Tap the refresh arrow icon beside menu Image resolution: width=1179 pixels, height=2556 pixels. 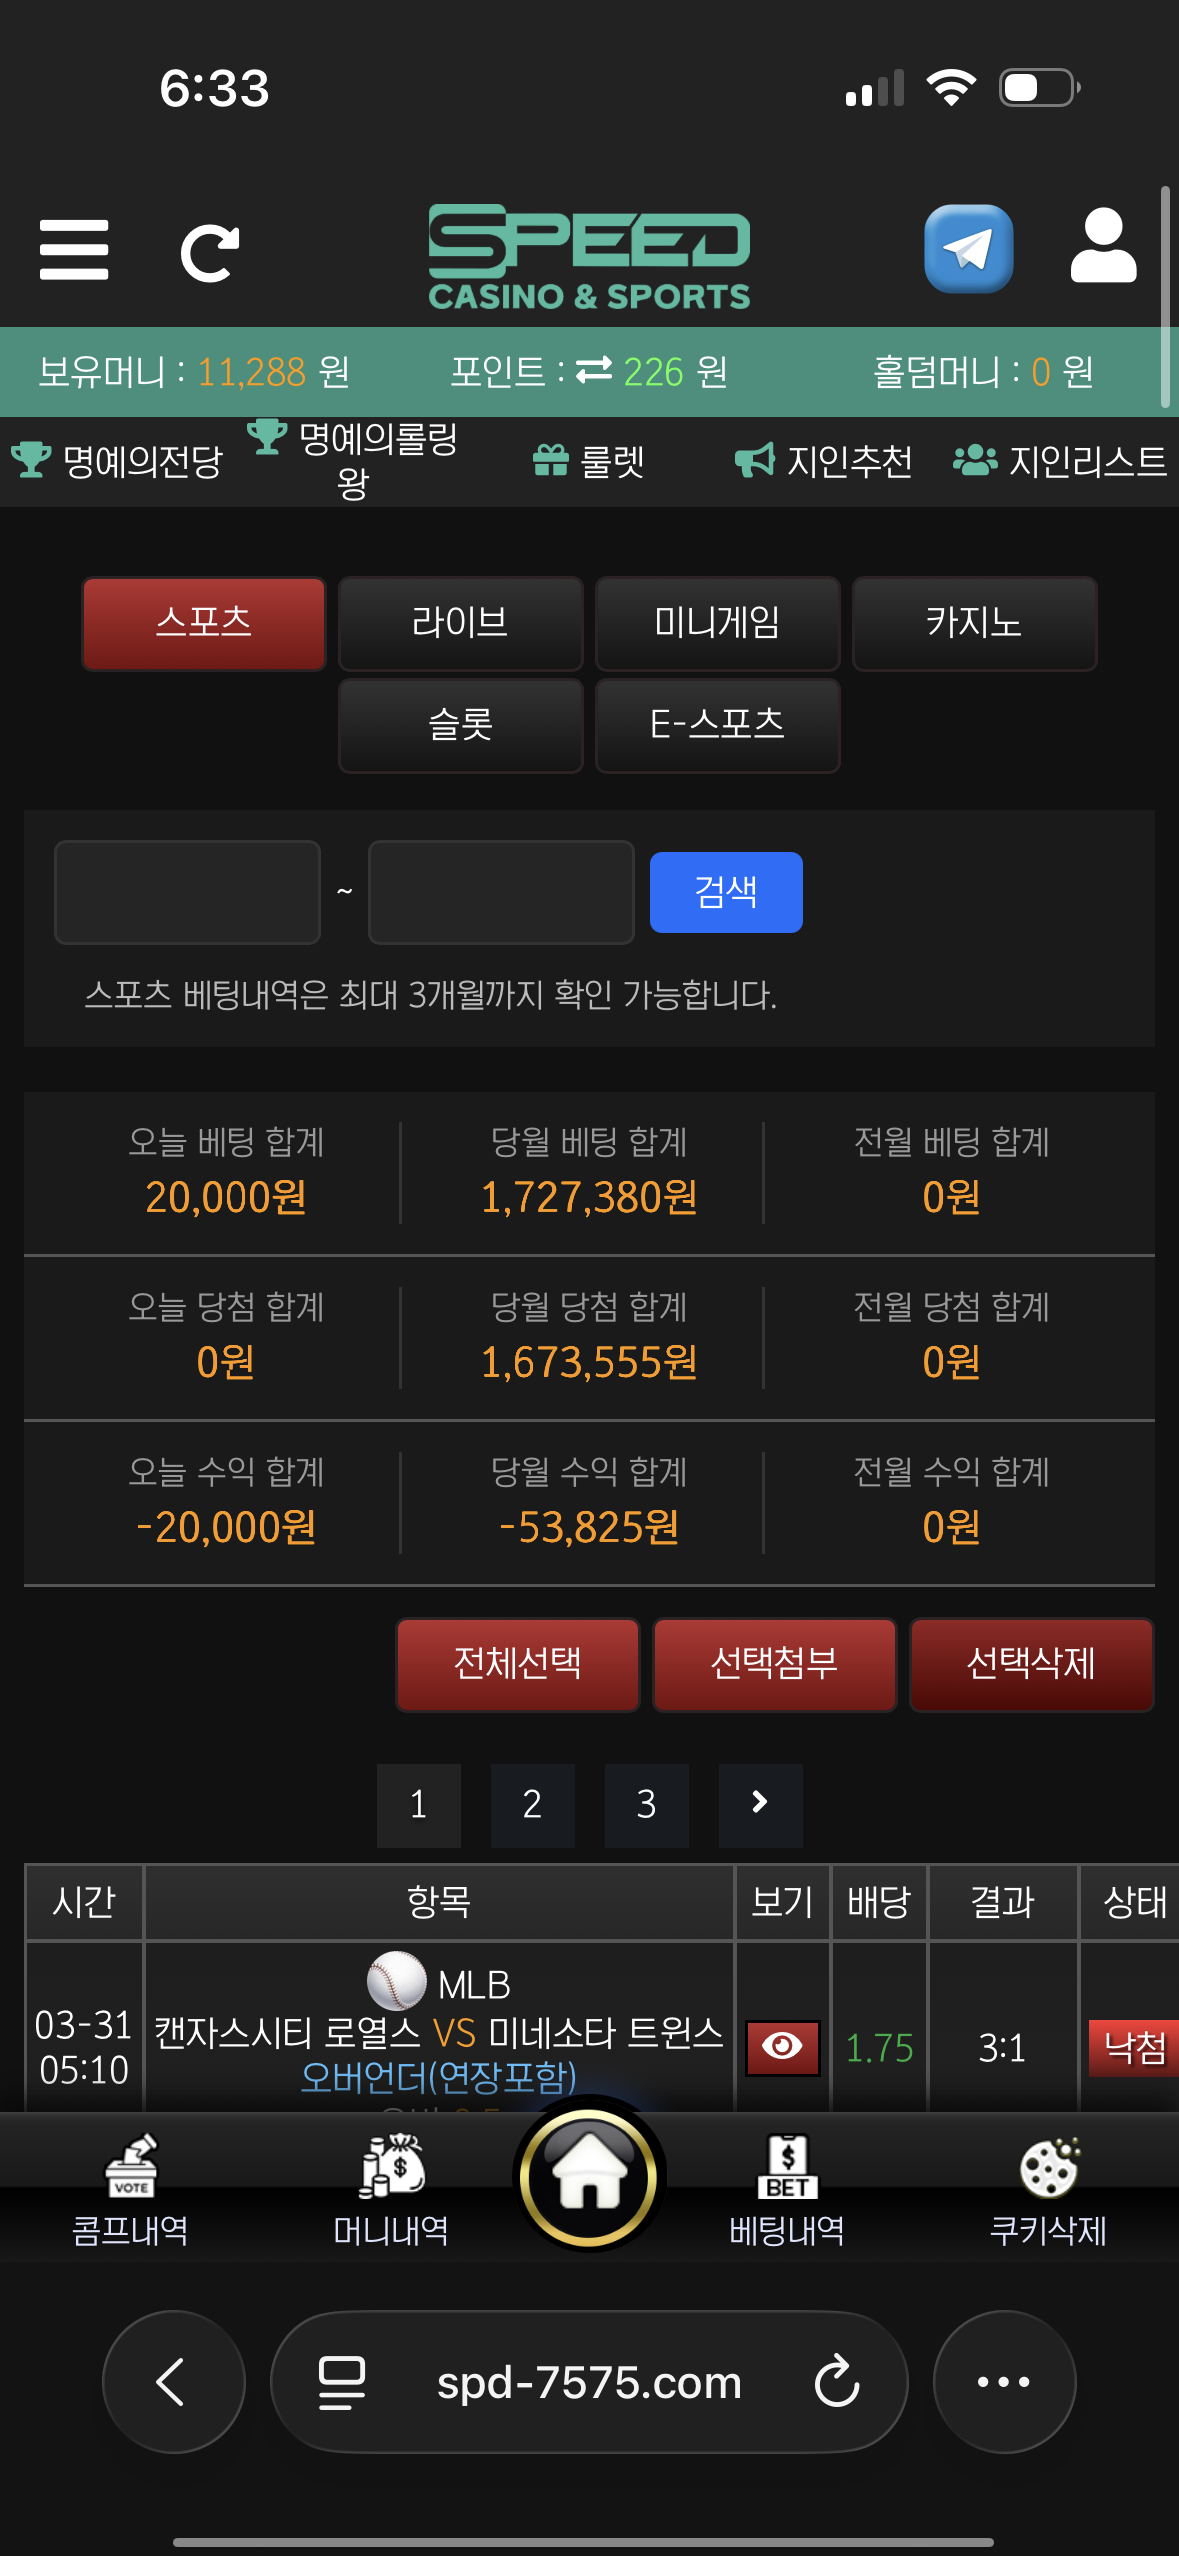click(210, 253)
